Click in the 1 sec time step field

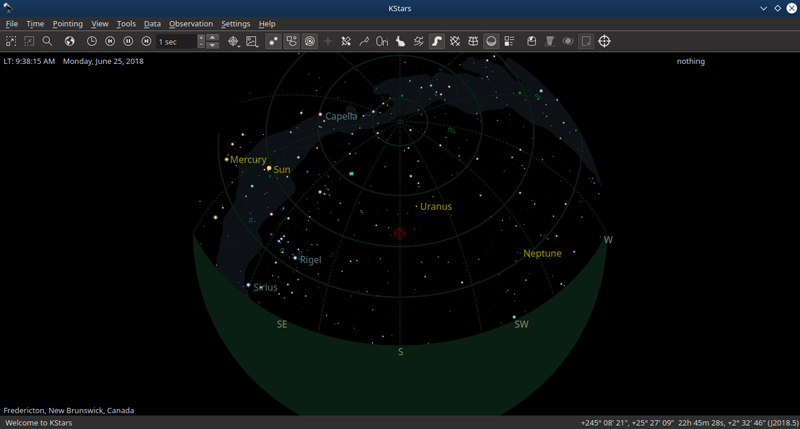(176, 41)
